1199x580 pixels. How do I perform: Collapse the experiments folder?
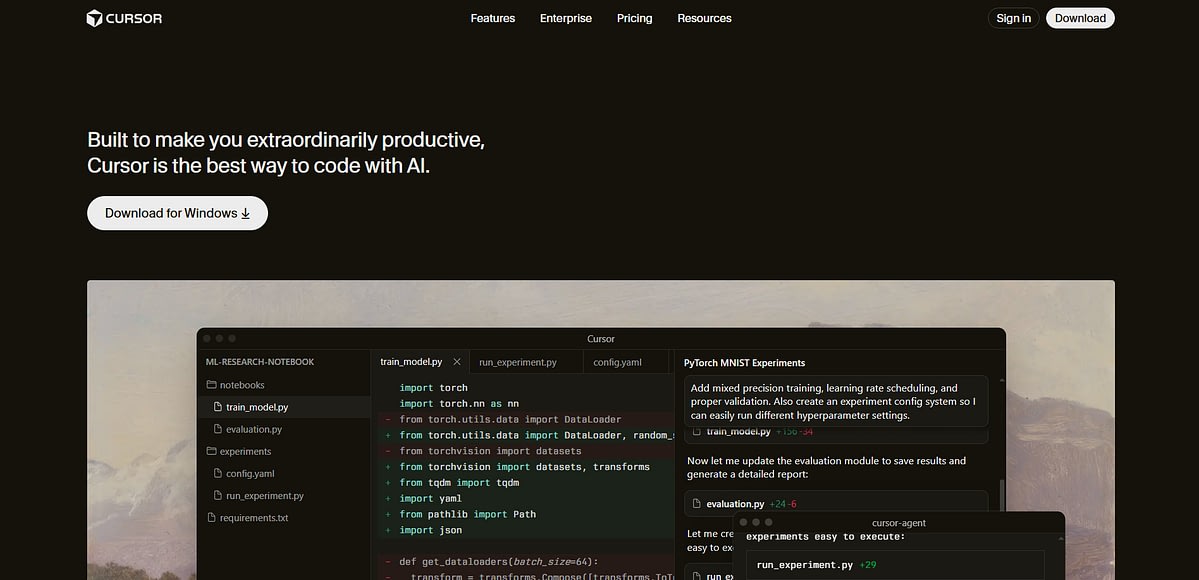click(x=244, y=451)
